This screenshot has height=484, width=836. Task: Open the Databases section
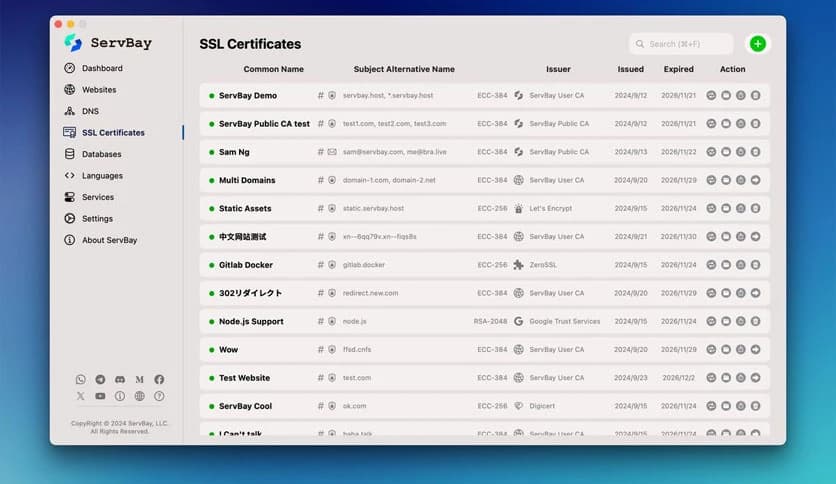101,154
